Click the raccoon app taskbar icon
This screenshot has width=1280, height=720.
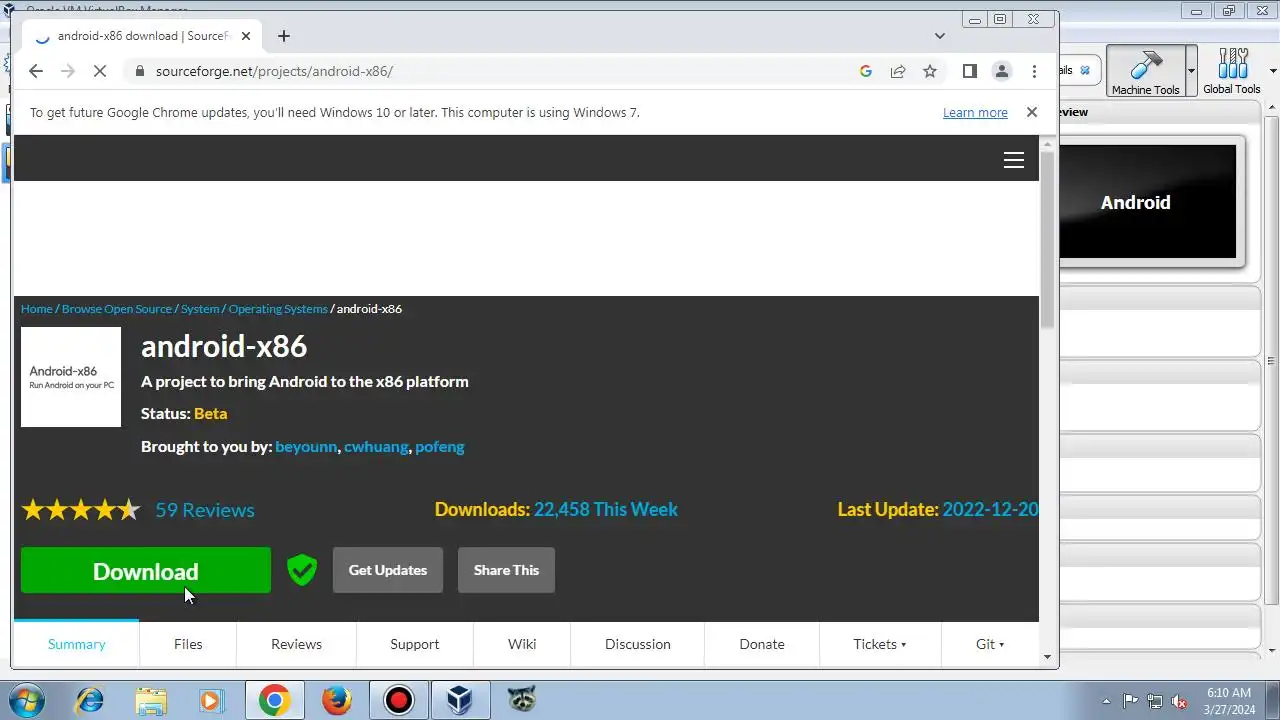[521, 698]
